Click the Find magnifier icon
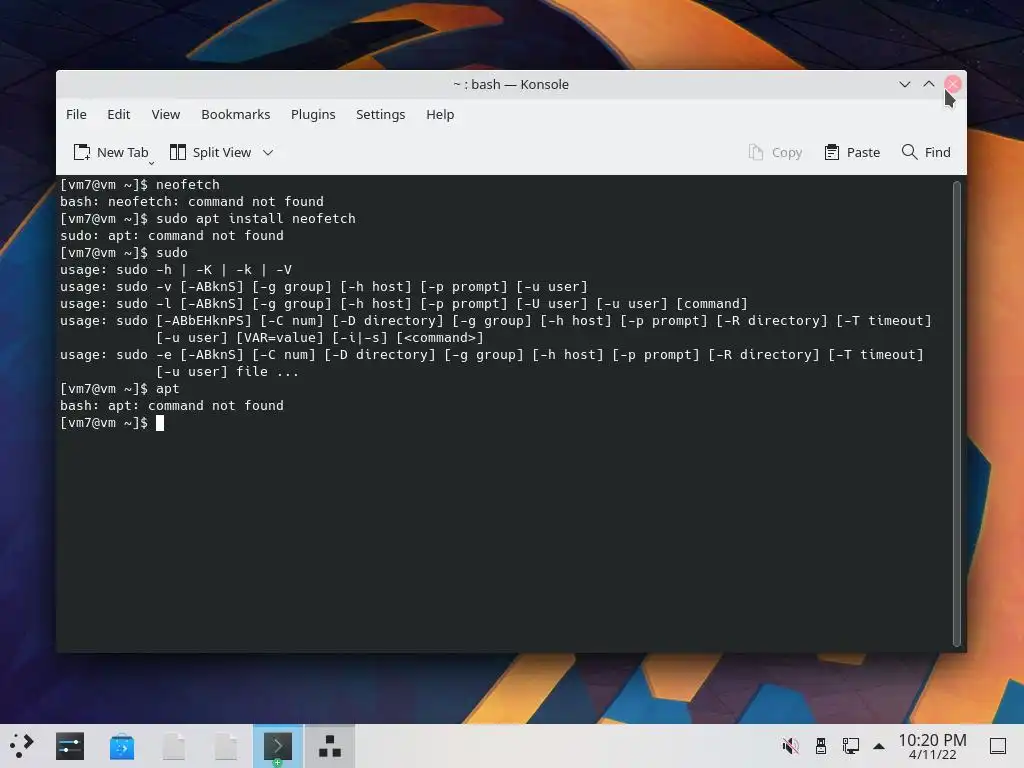The width and height of the screenshot is (1024, 768). (908, 152)
